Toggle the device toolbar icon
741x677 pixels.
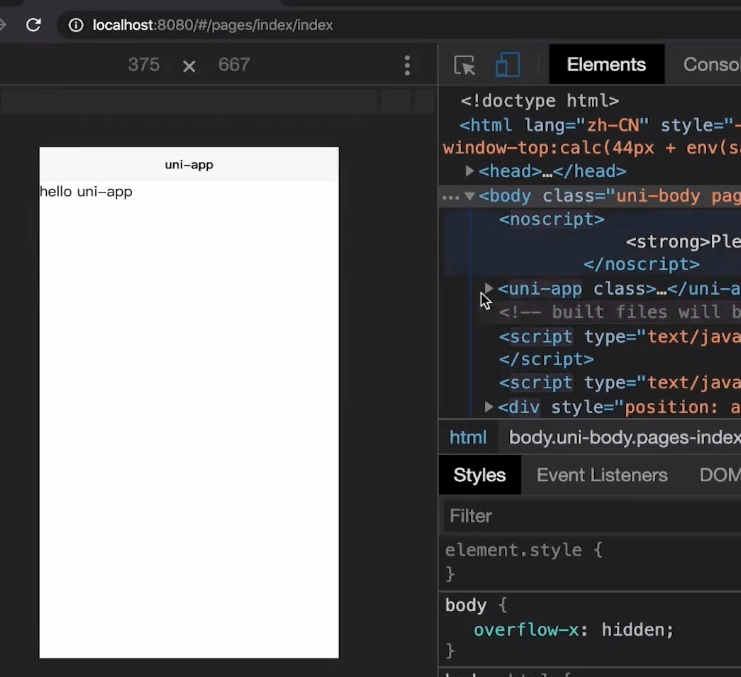[x=508, y=65]
